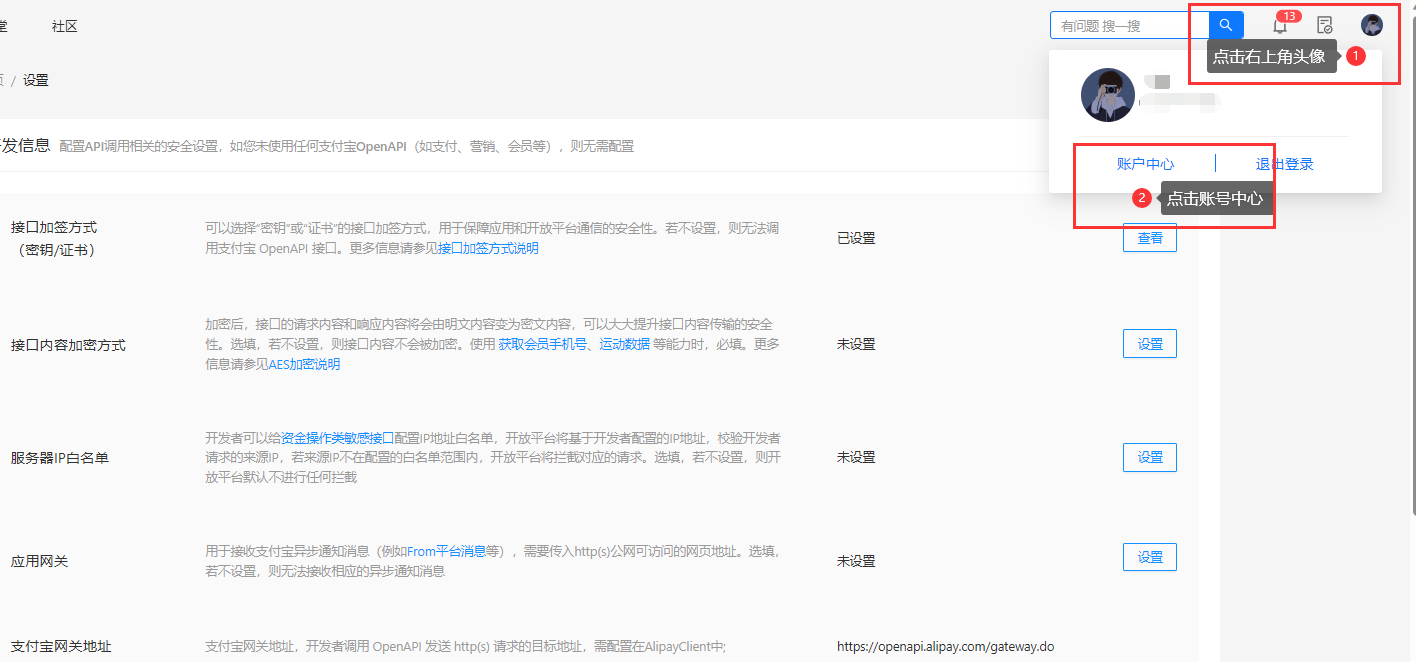Image resolution: width=1416 pixels, height=662 pixels.
Task: Click the blue search magnifier button
Action: coord(1226,26)
